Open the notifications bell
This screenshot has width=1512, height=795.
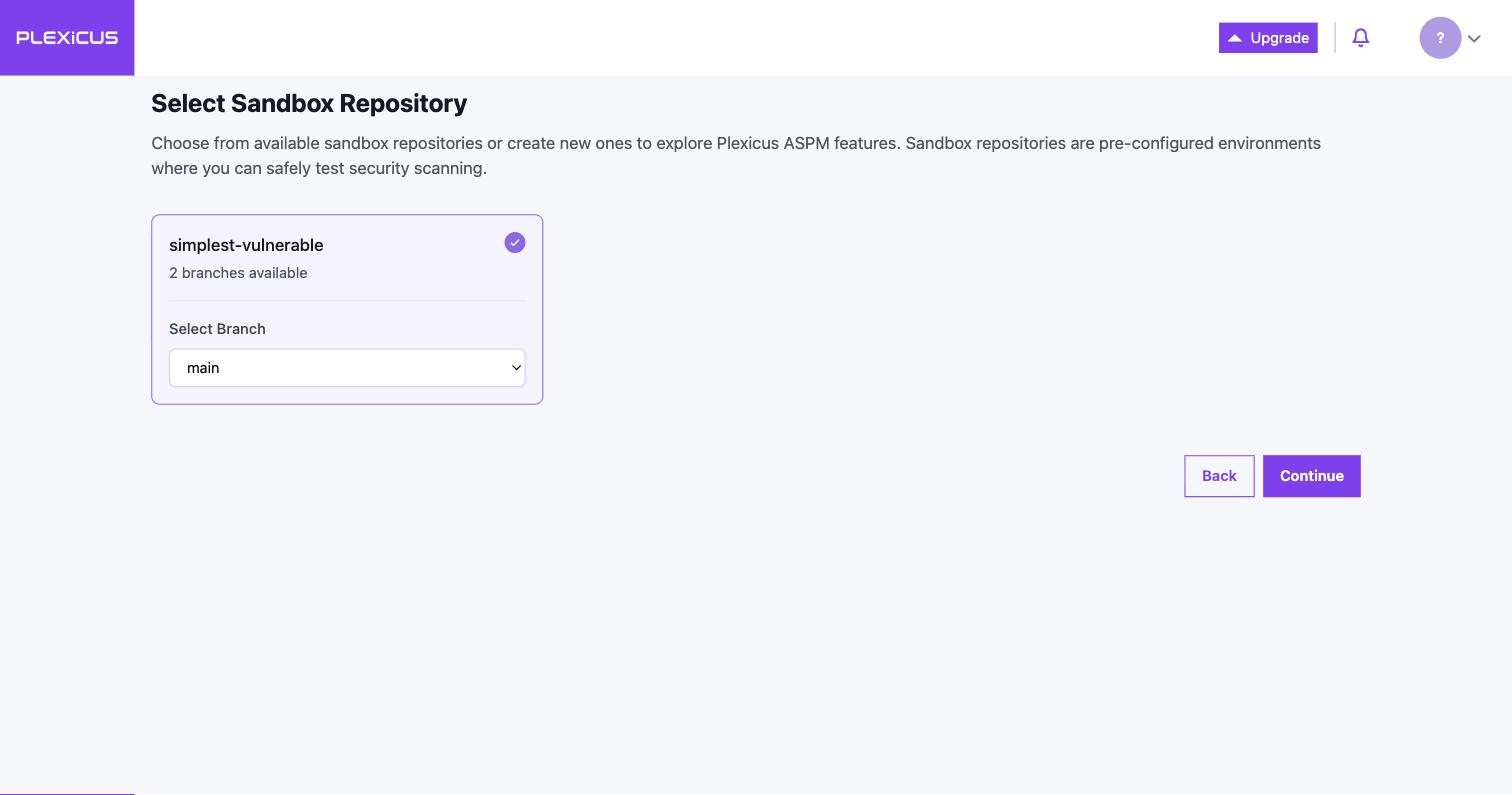pyautogui.click(x=1360, y=38)
